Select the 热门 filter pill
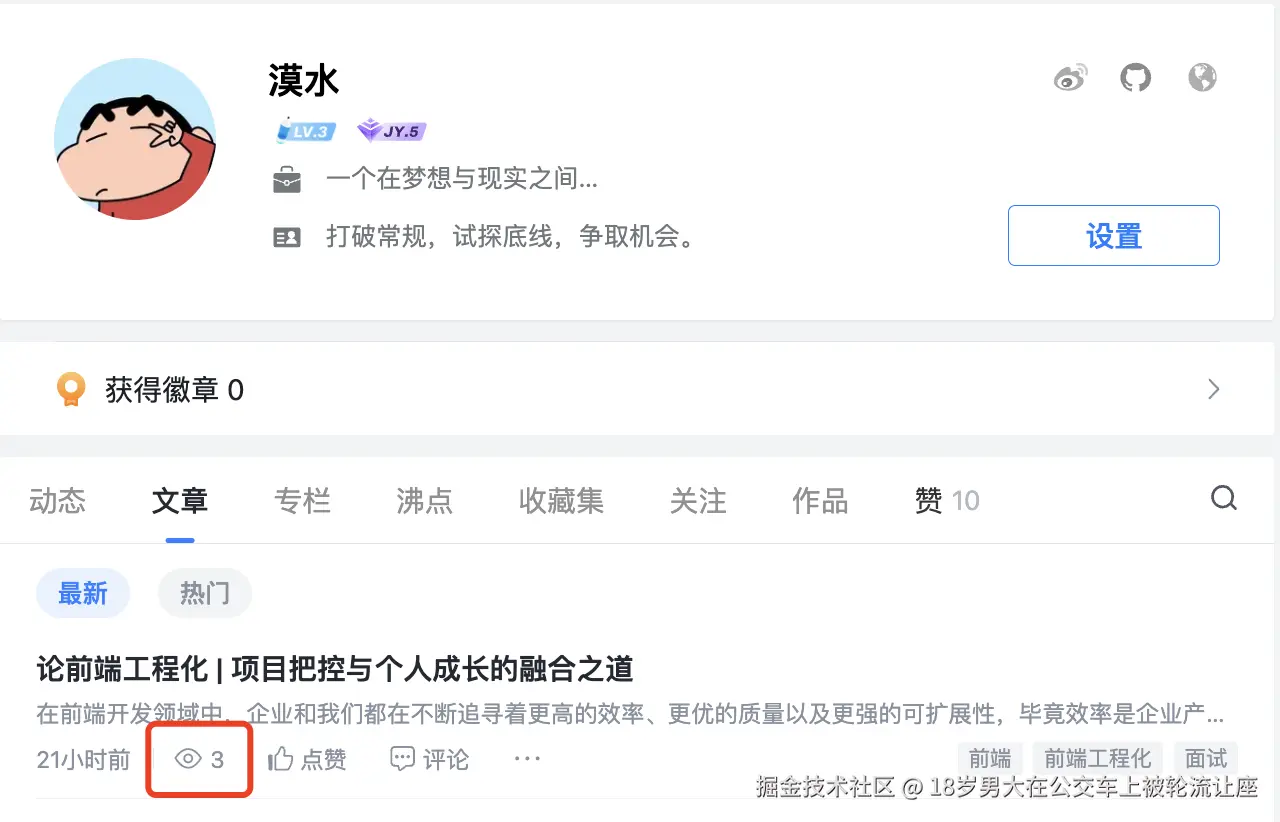The image size is (1280, 822). [x=205, y=593]
